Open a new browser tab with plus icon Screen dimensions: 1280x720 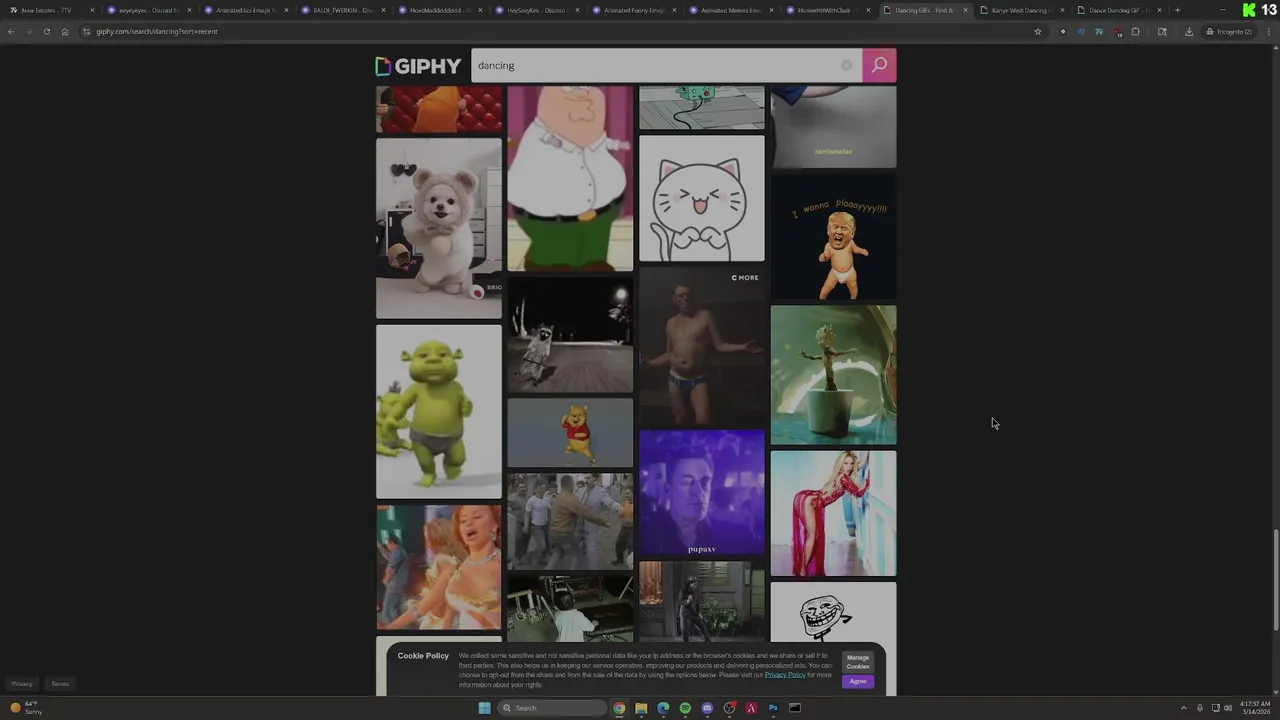coord(1177,10)
